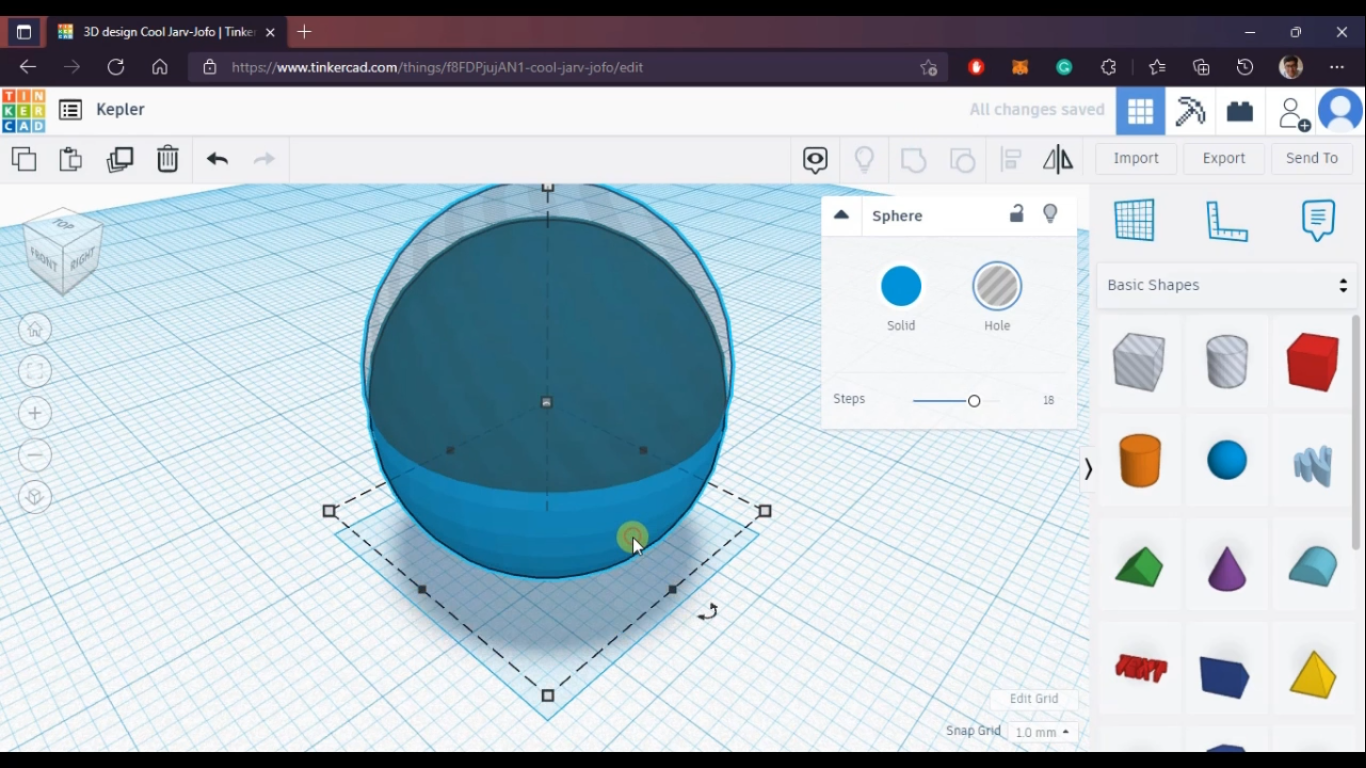Select the yellow Pyramid shape
1366x768 pixels.
point(1313,674)
